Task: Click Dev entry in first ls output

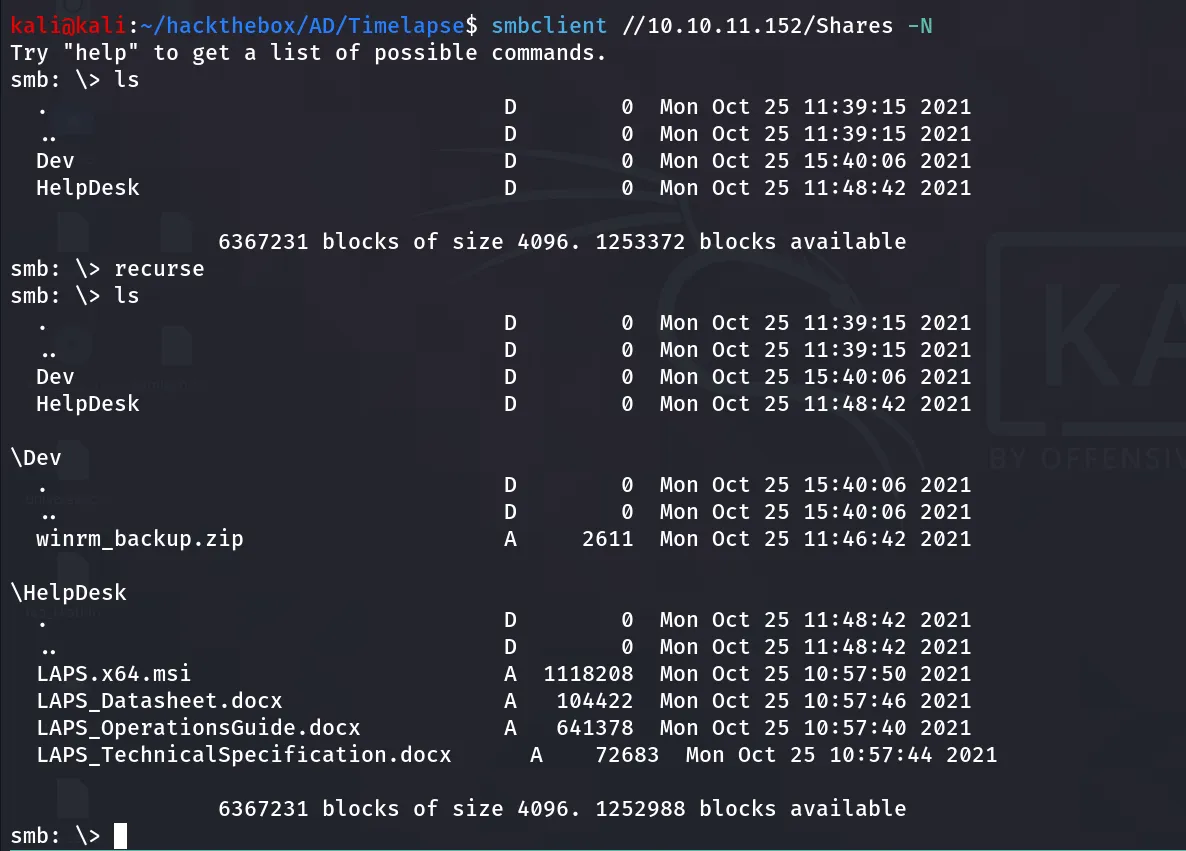Action: click(55, 160)
